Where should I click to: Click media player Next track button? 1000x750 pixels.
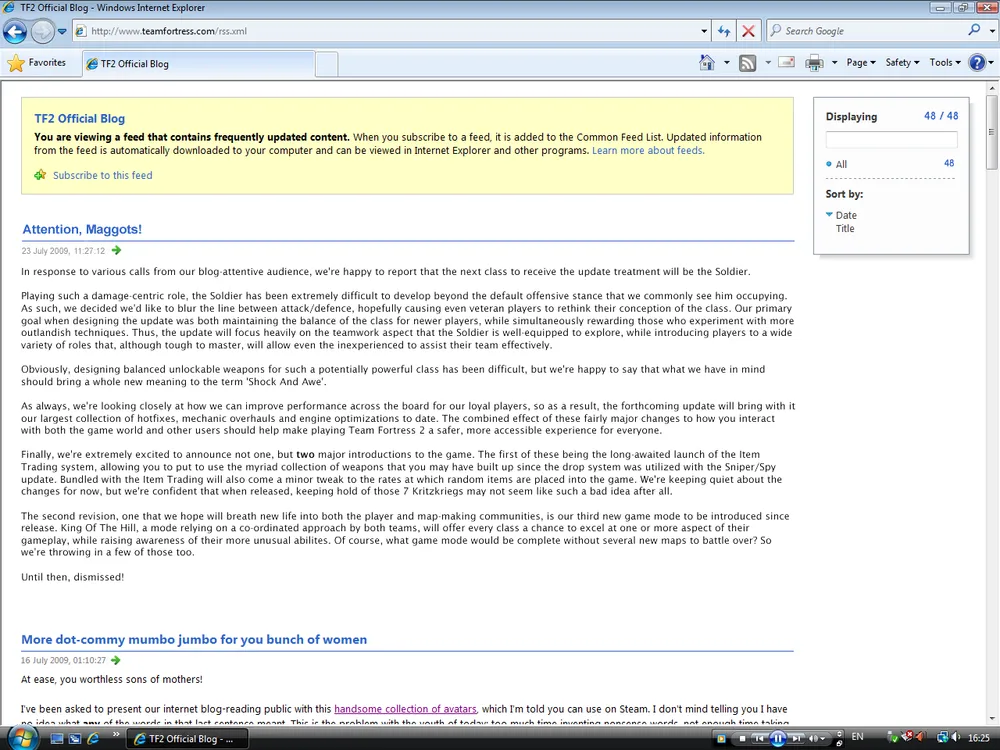pos(796,739)
